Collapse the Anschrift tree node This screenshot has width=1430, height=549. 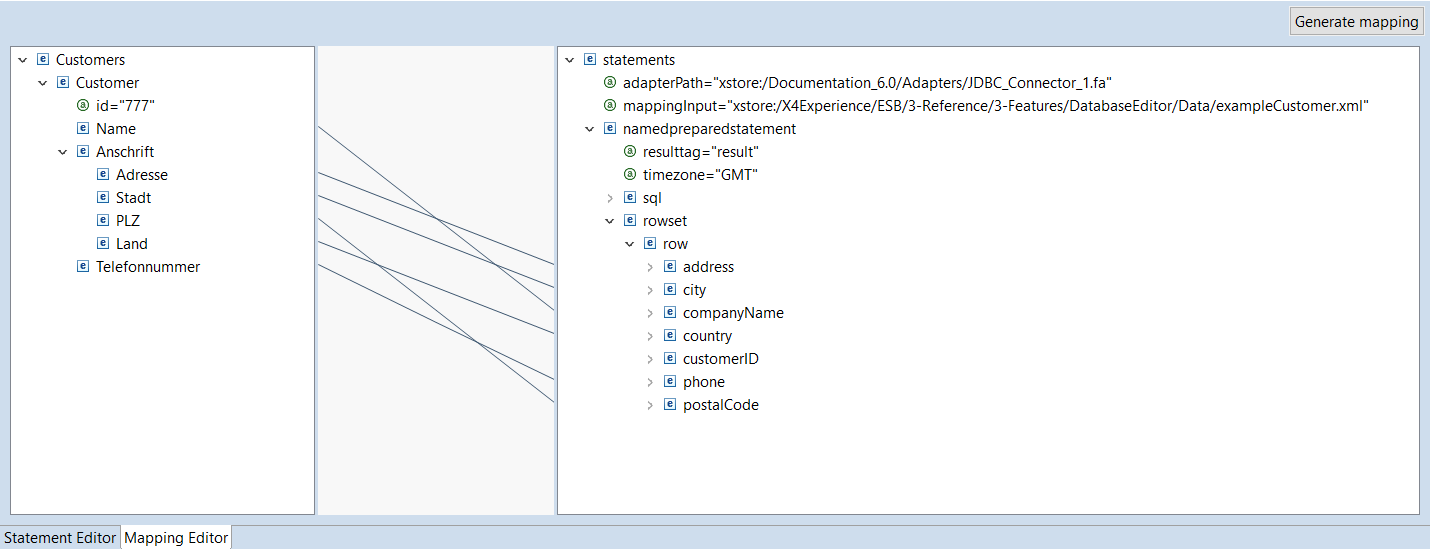63,152
